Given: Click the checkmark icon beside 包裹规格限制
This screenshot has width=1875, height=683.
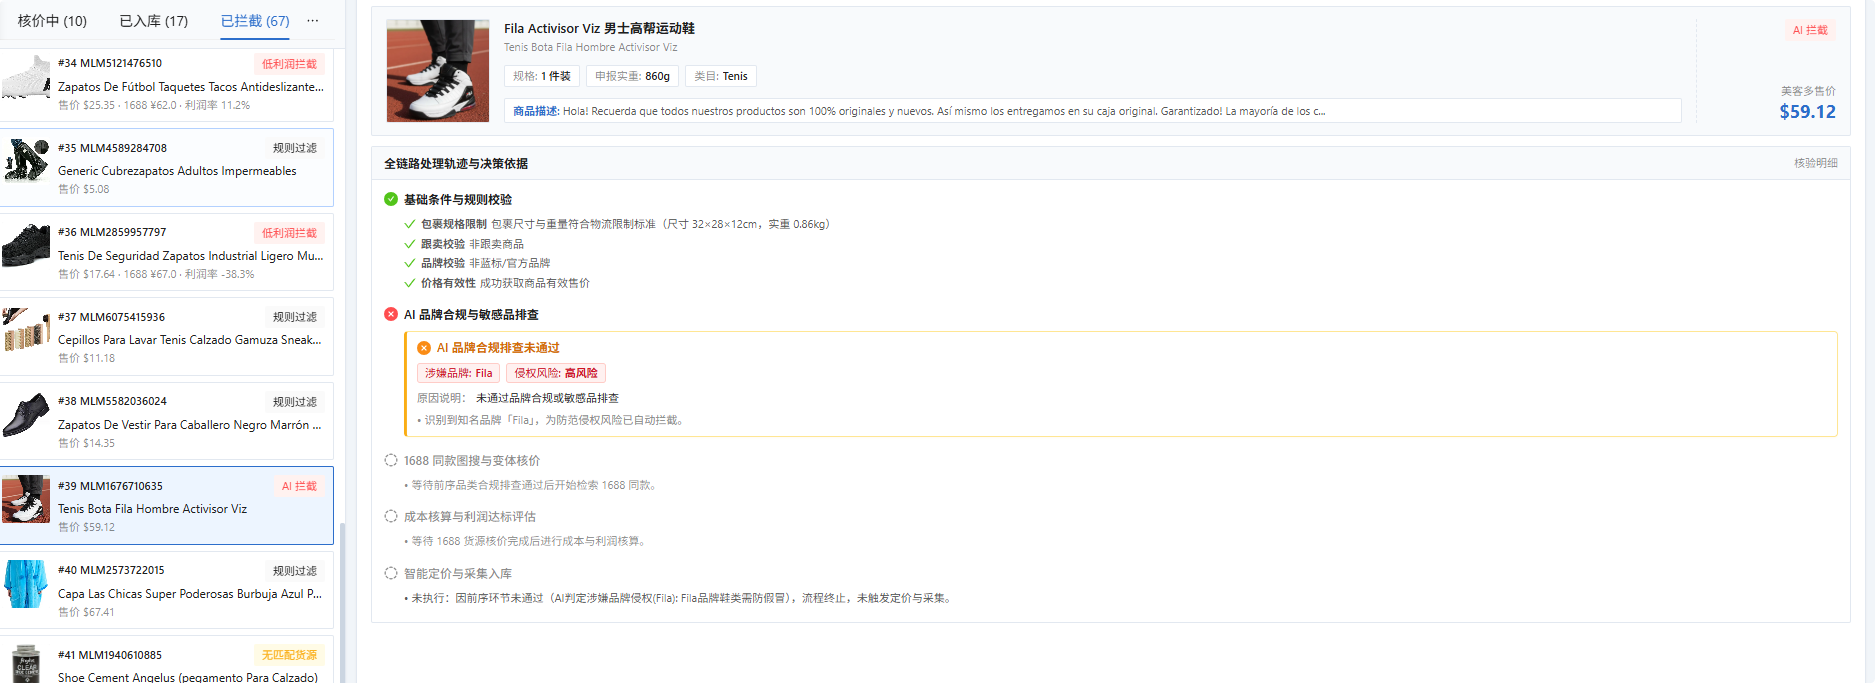Looking at the screenshot, I should (409, 224).
